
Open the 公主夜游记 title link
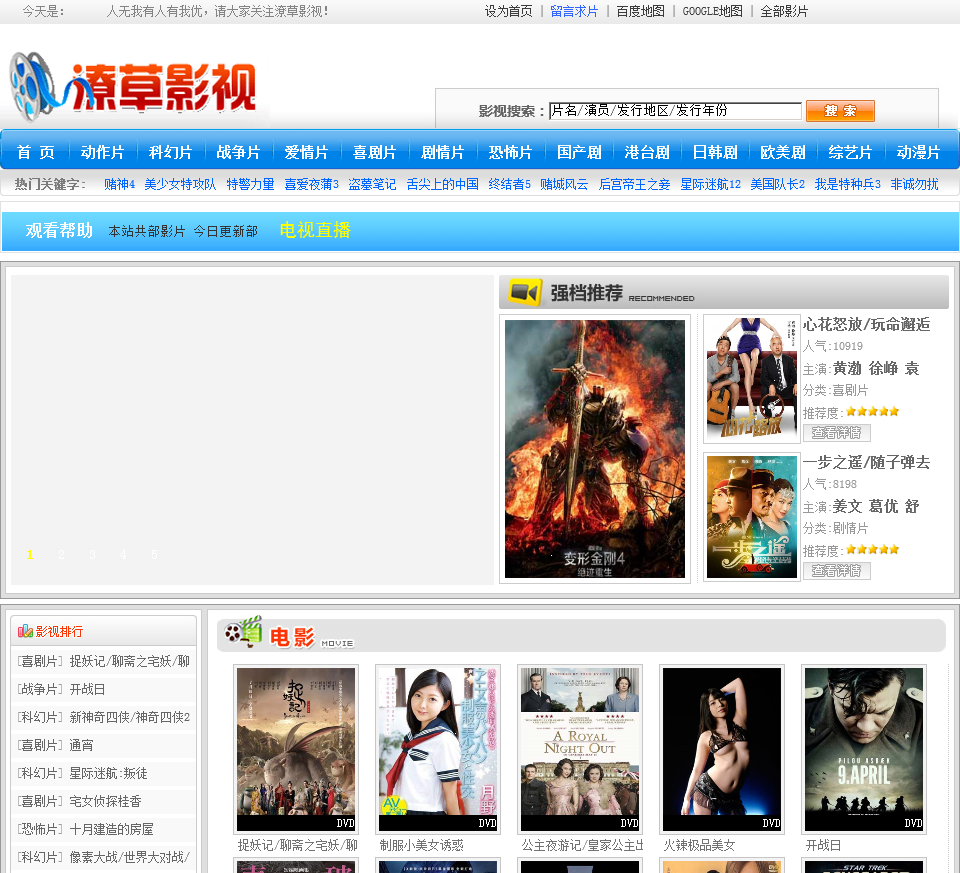tap(582, 845)
